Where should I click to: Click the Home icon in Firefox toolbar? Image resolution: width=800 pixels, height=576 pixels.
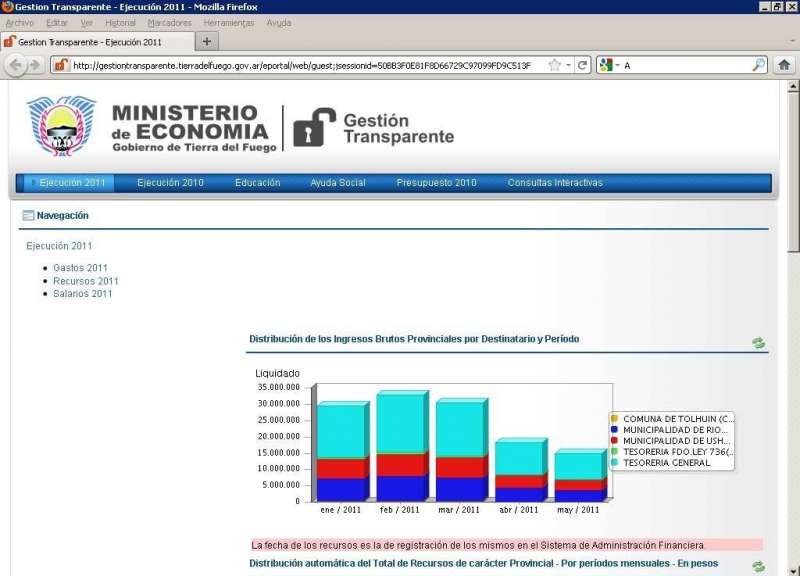[x=784, y=65]
